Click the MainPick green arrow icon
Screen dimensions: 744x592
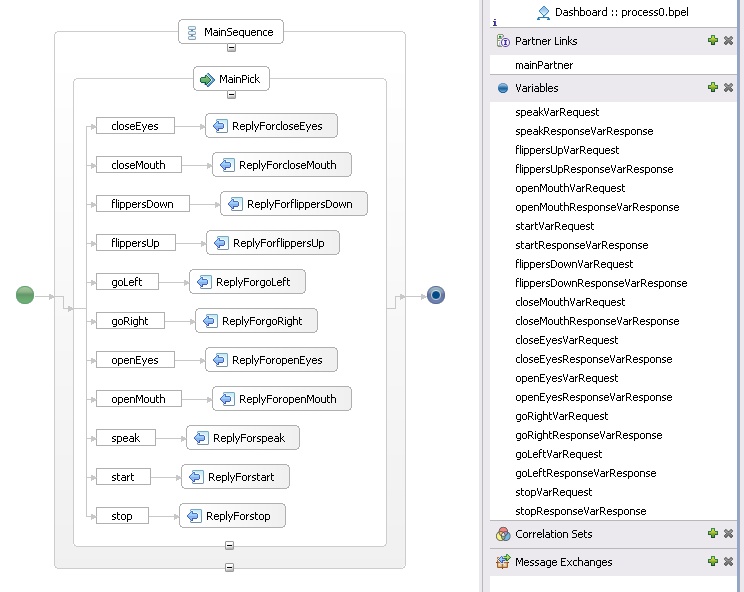point(207,79)
